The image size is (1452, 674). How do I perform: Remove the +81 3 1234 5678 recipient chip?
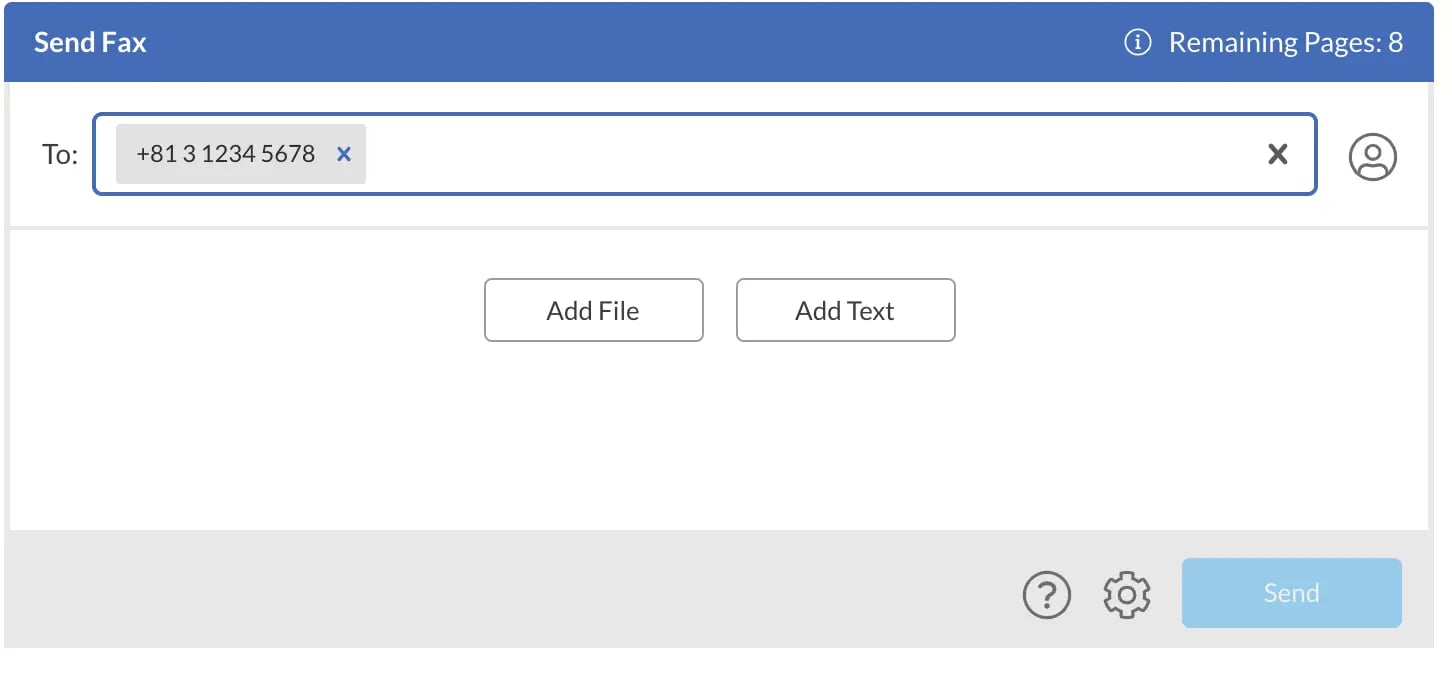[x=344, y=154]
